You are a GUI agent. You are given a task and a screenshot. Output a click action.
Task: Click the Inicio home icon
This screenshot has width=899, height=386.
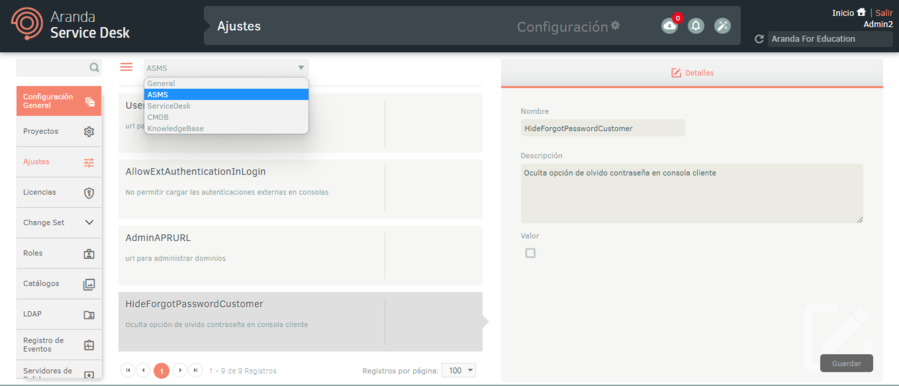[861, 12]
